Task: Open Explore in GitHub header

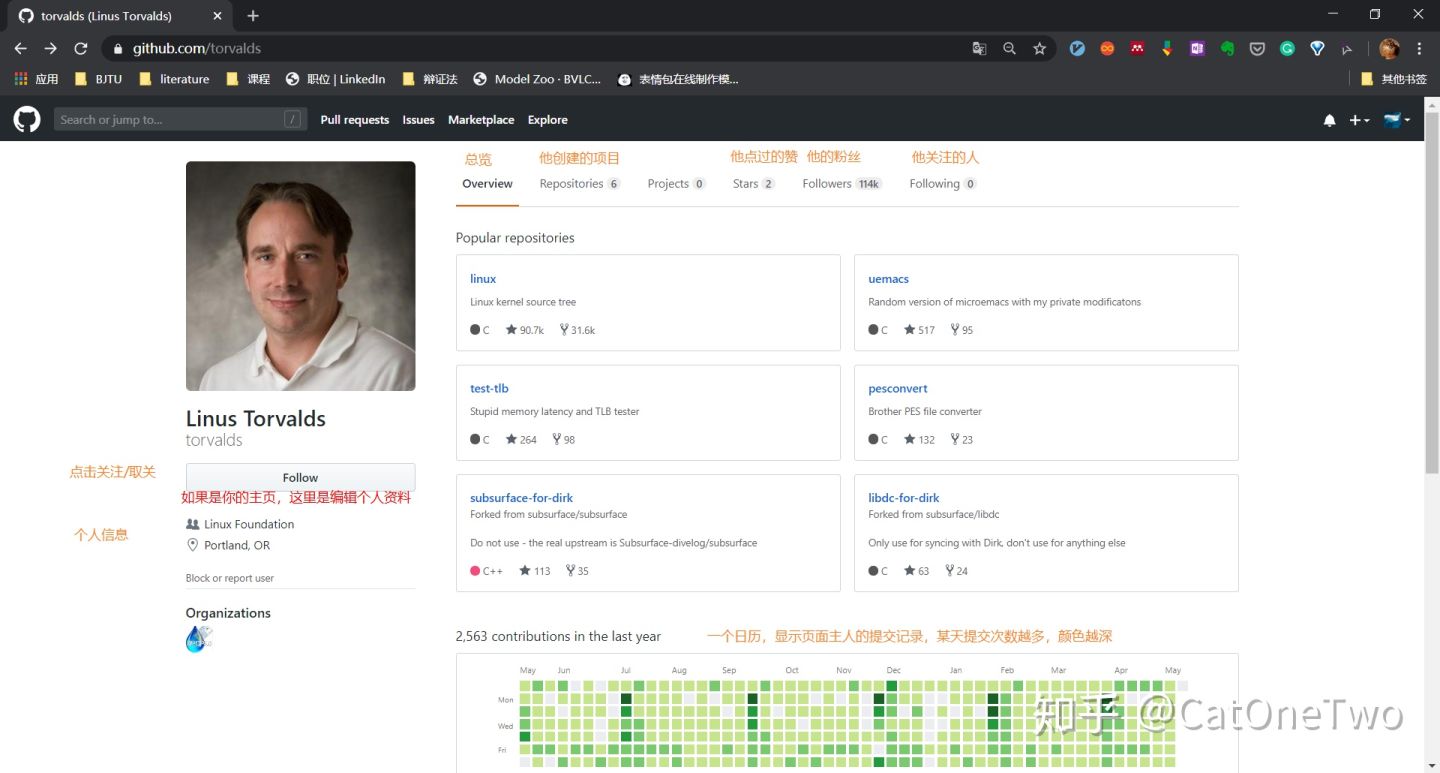Action: coord(548,120)
